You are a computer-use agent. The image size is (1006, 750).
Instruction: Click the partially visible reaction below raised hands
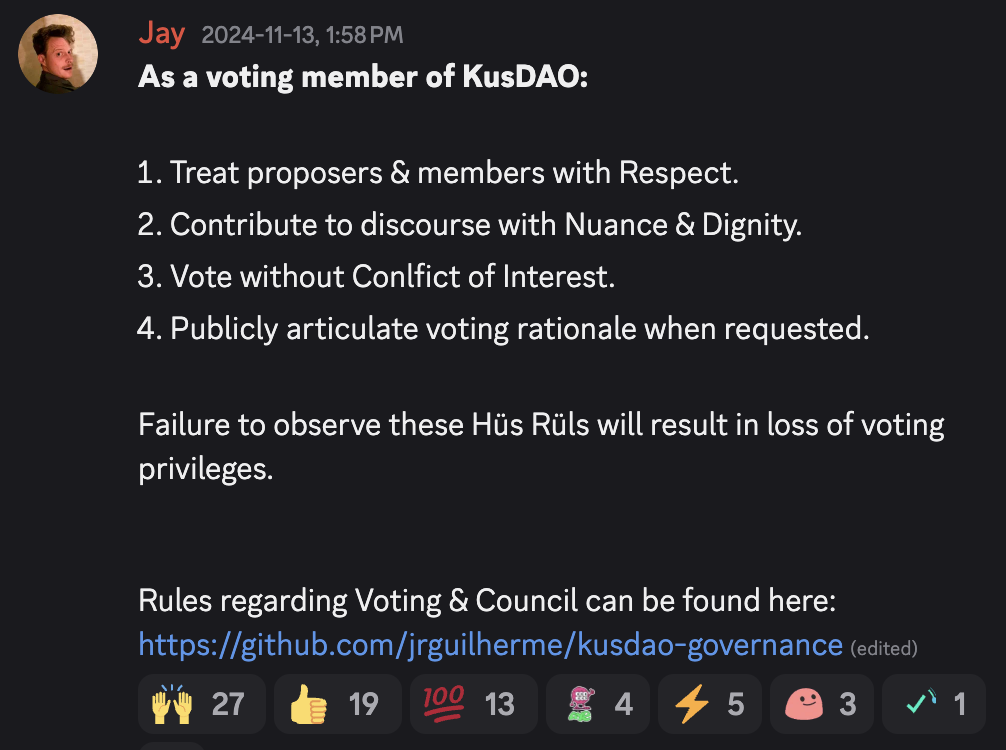pyautogui.click(x=172, y=745)
